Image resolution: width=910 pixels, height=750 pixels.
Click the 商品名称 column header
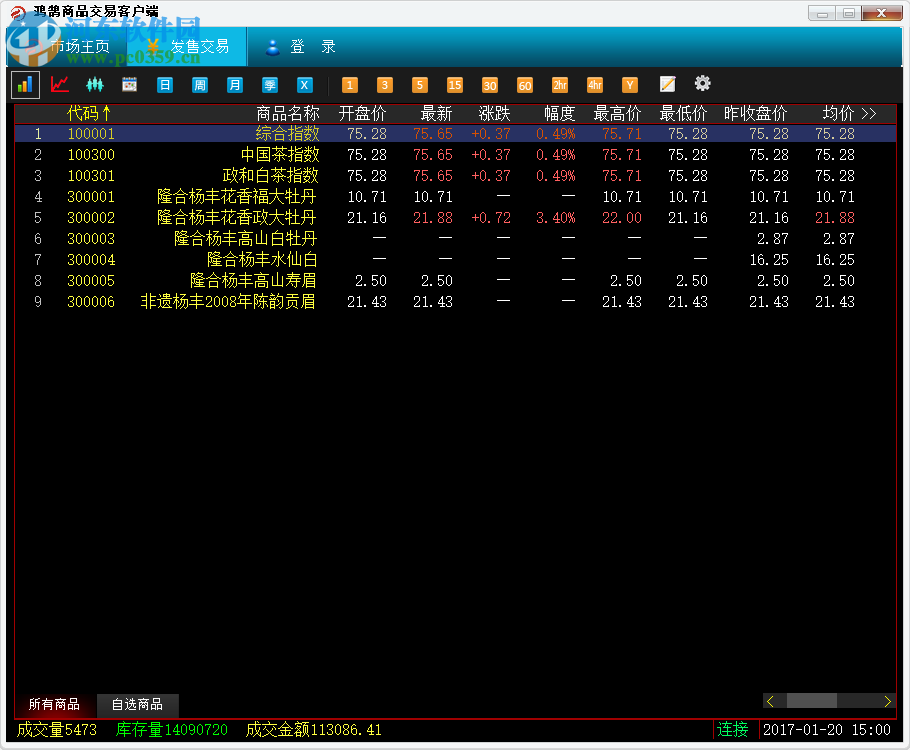(x=288, y=113)
